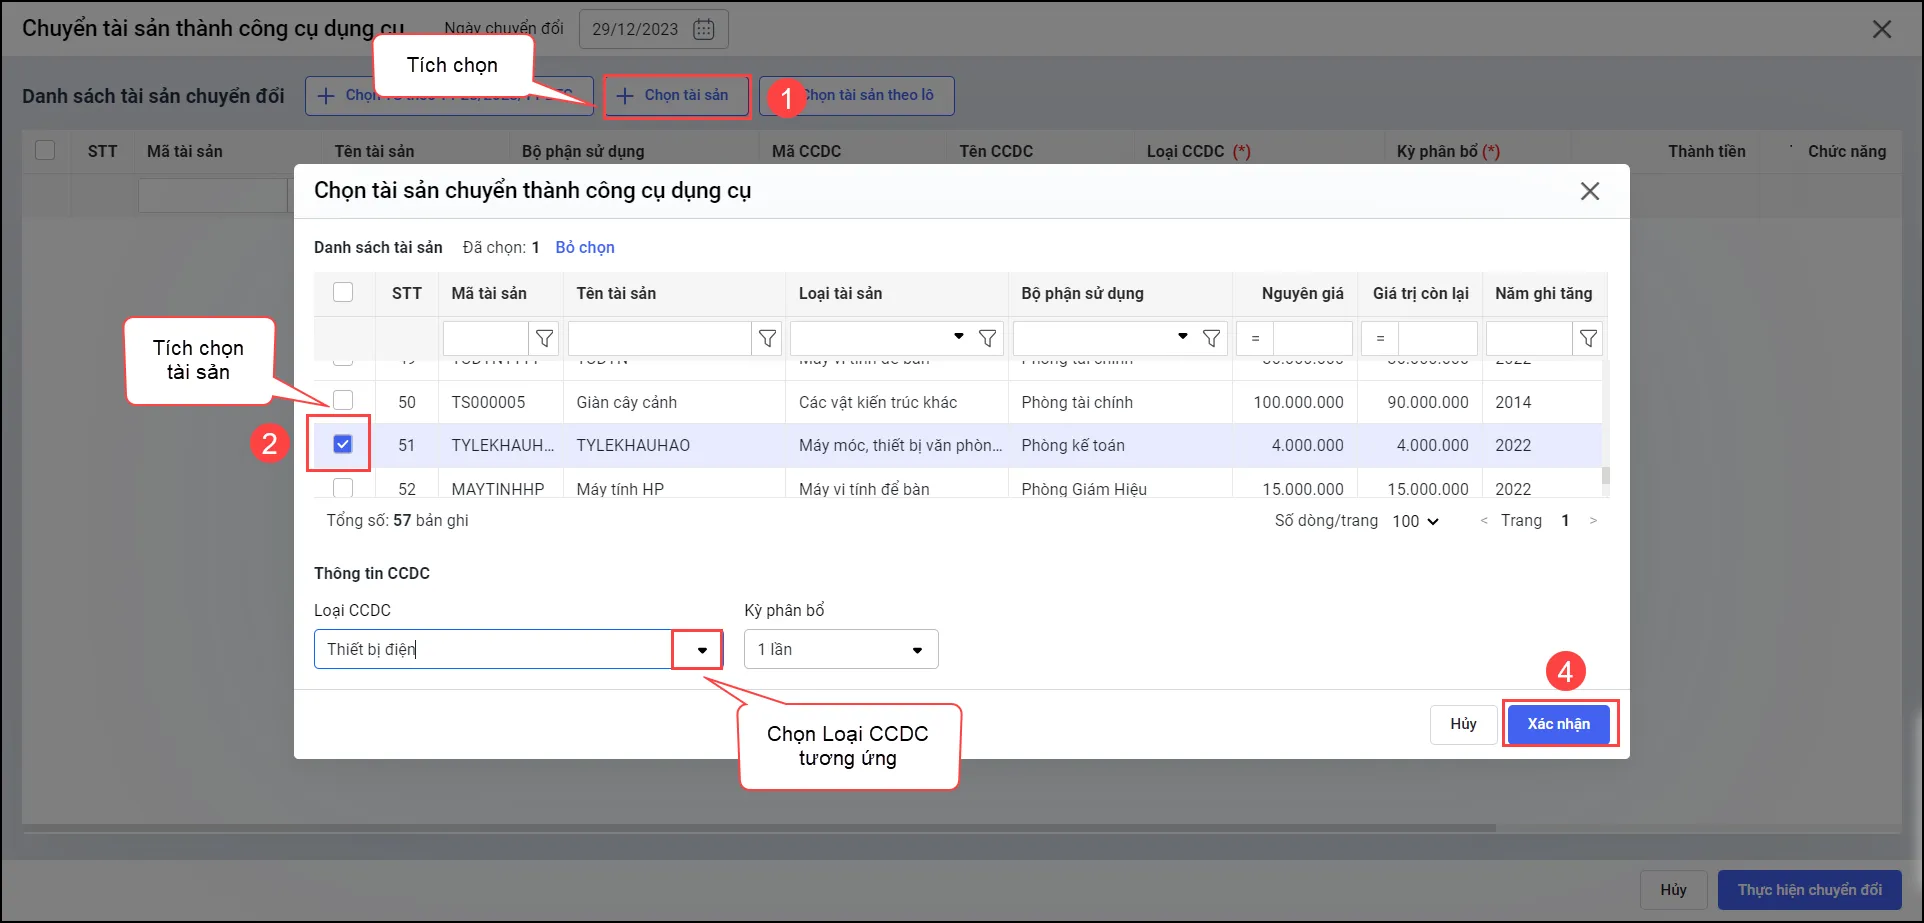Click the Xác nhận confirm button
1924x923 pixels.
(1558, 724)
